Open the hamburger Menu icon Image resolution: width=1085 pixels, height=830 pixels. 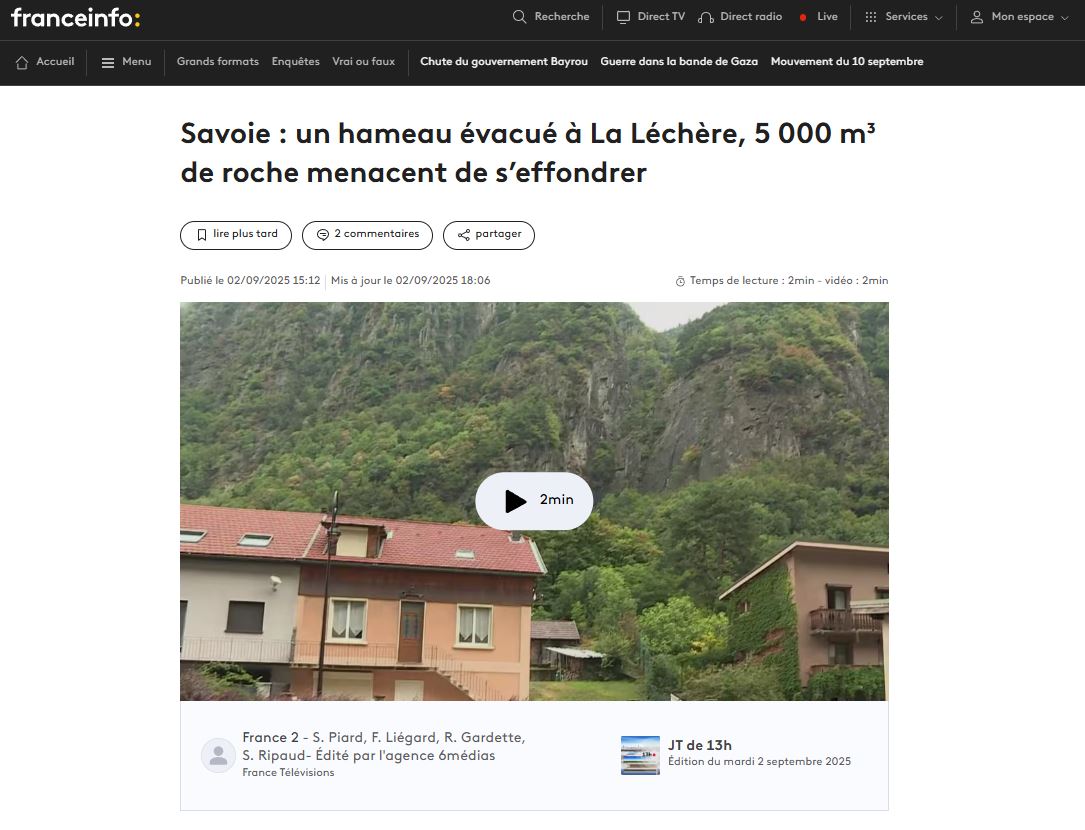pos(108,62)
